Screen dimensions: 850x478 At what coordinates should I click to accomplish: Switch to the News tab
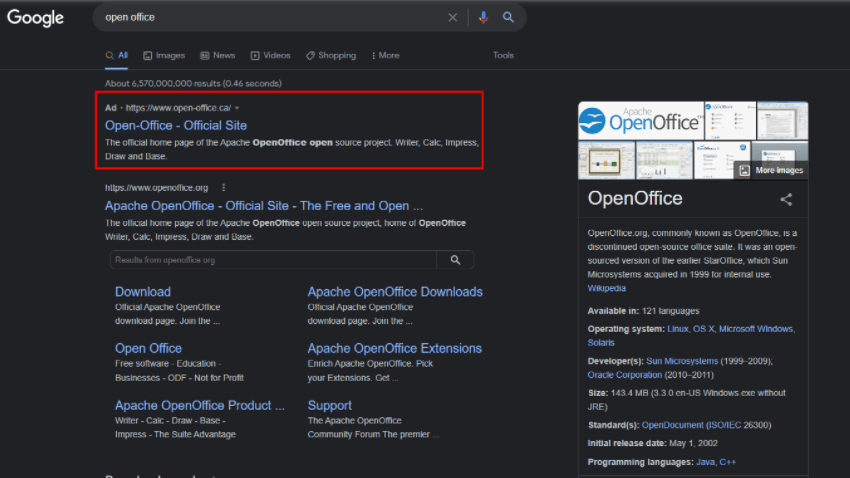(x=217, y=55)
